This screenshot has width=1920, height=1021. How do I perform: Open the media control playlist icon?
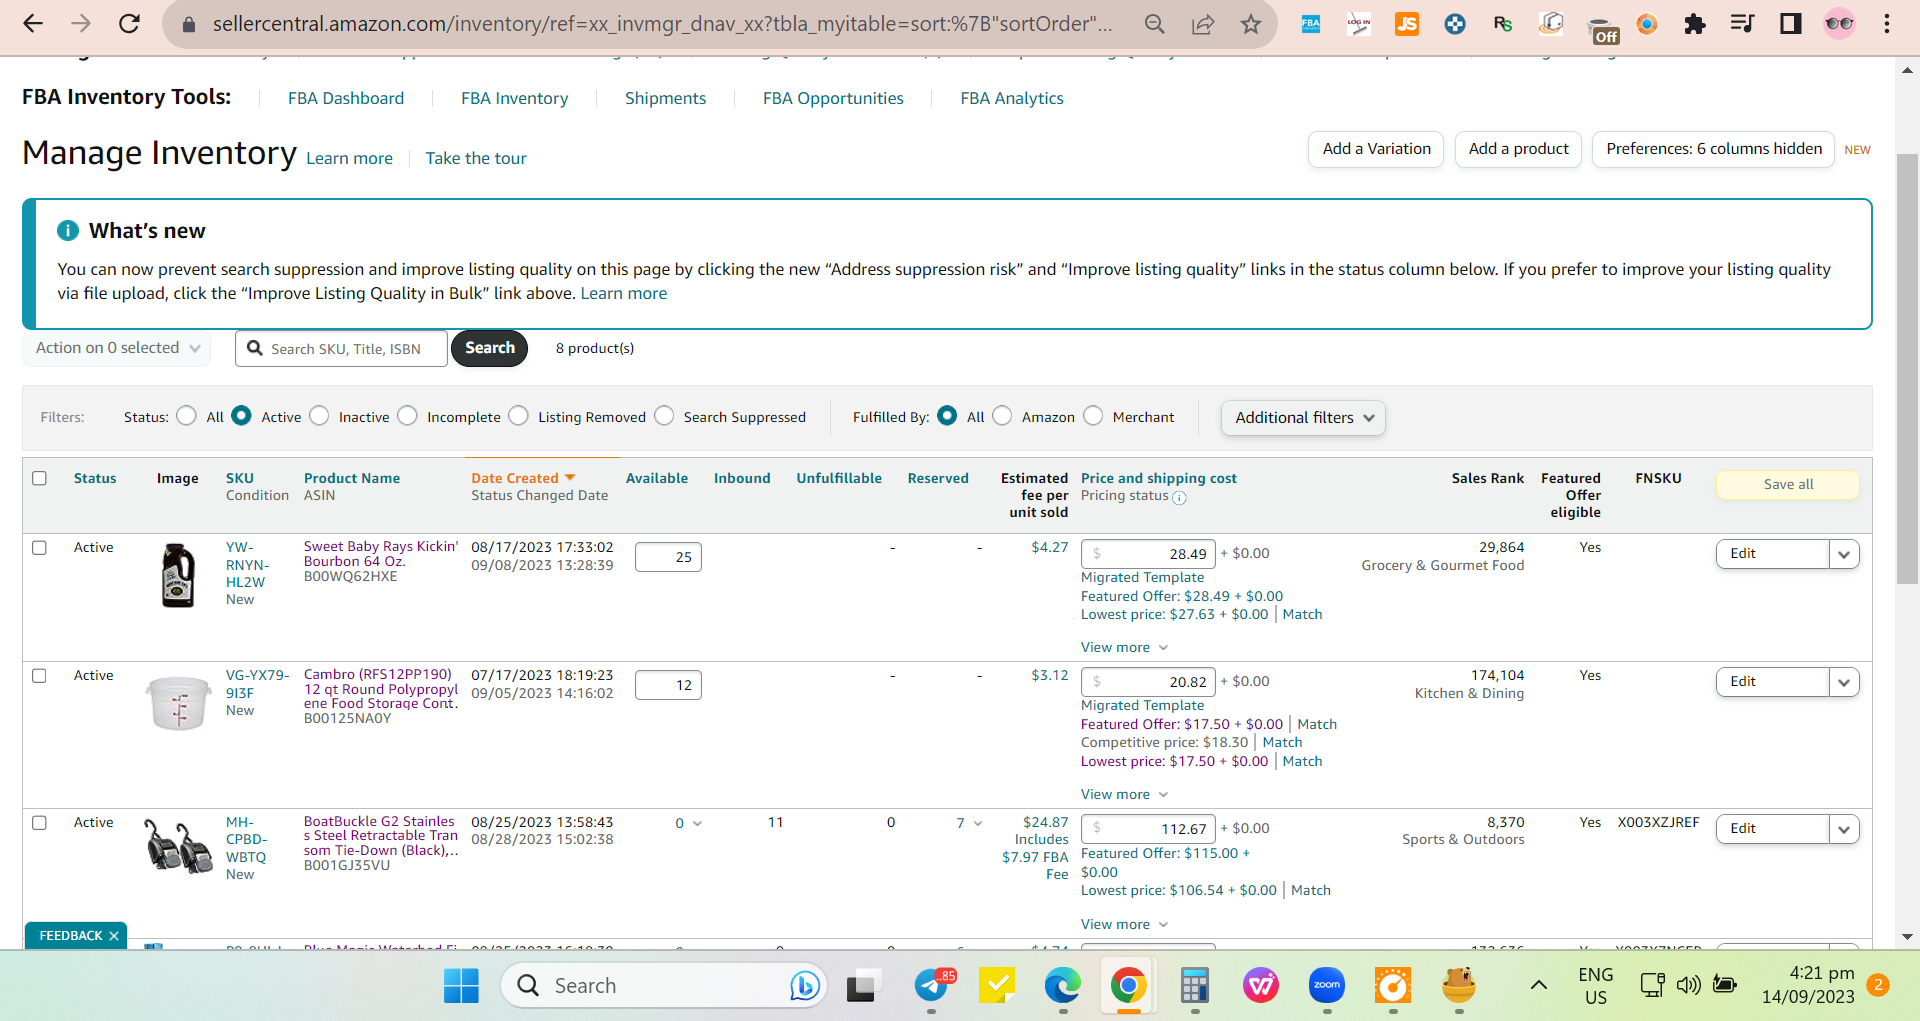coord(1743,24)
